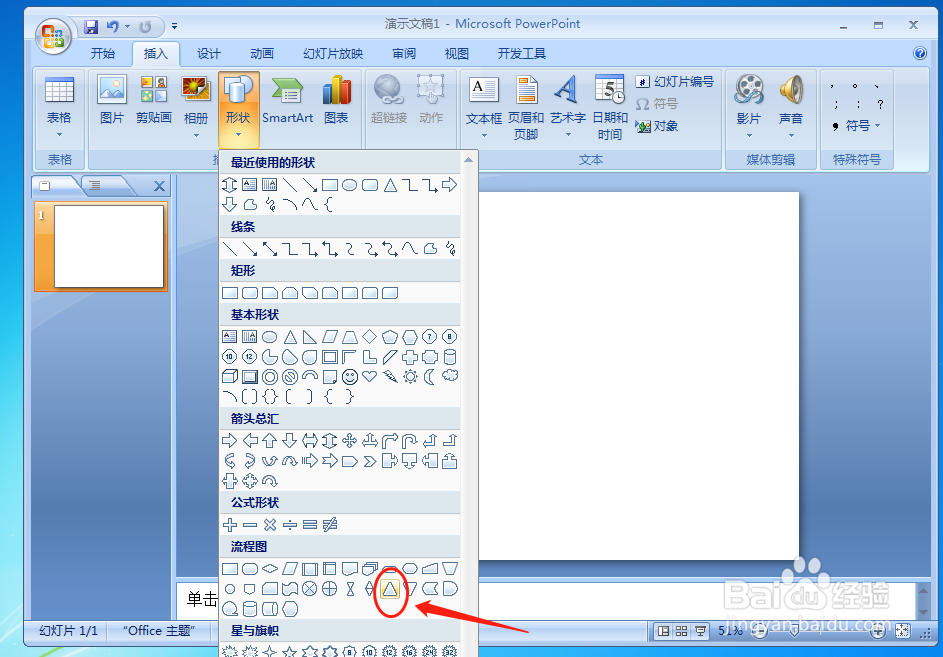Open Customize Quick Access Toolbar dropdown
943x657 pixels.
[174, 26]
